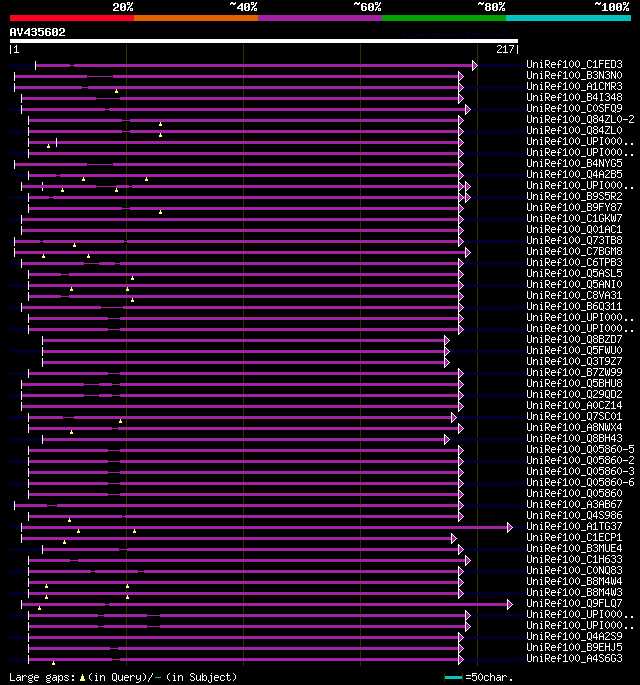Screen dimensions: 640x685
Task: Select the UniRef100_C8VA31 label
Action: [574, 295]
